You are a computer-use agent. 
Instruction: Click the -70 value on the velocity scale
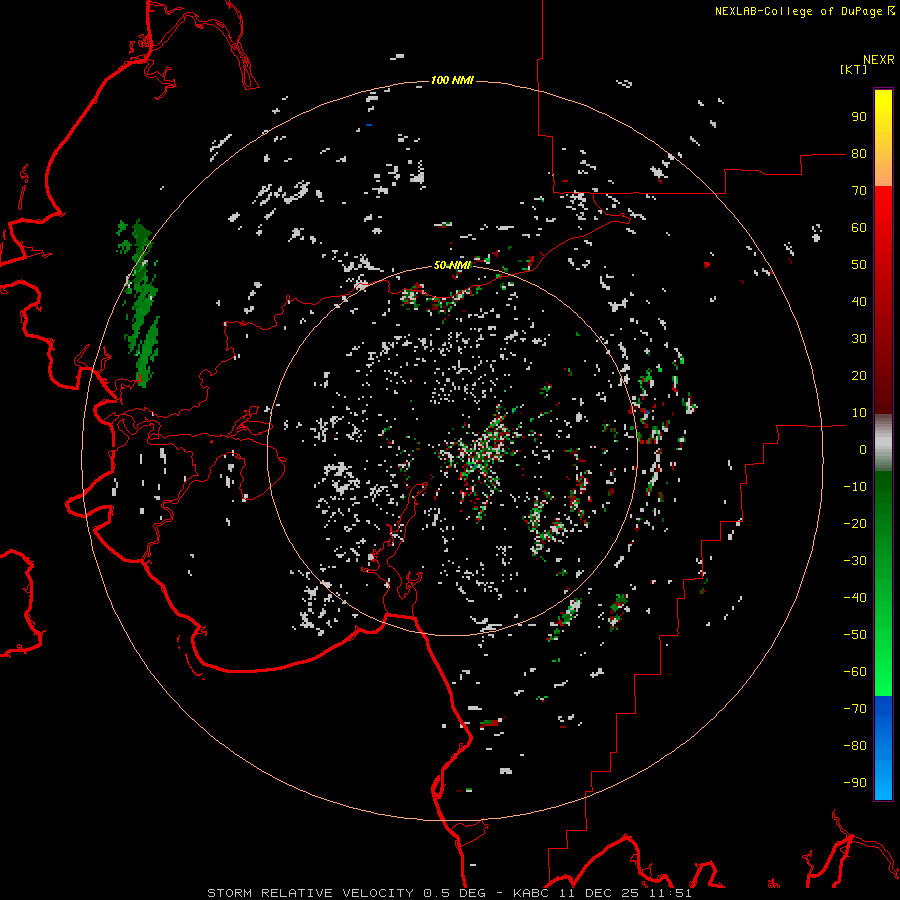pos(855,709)
